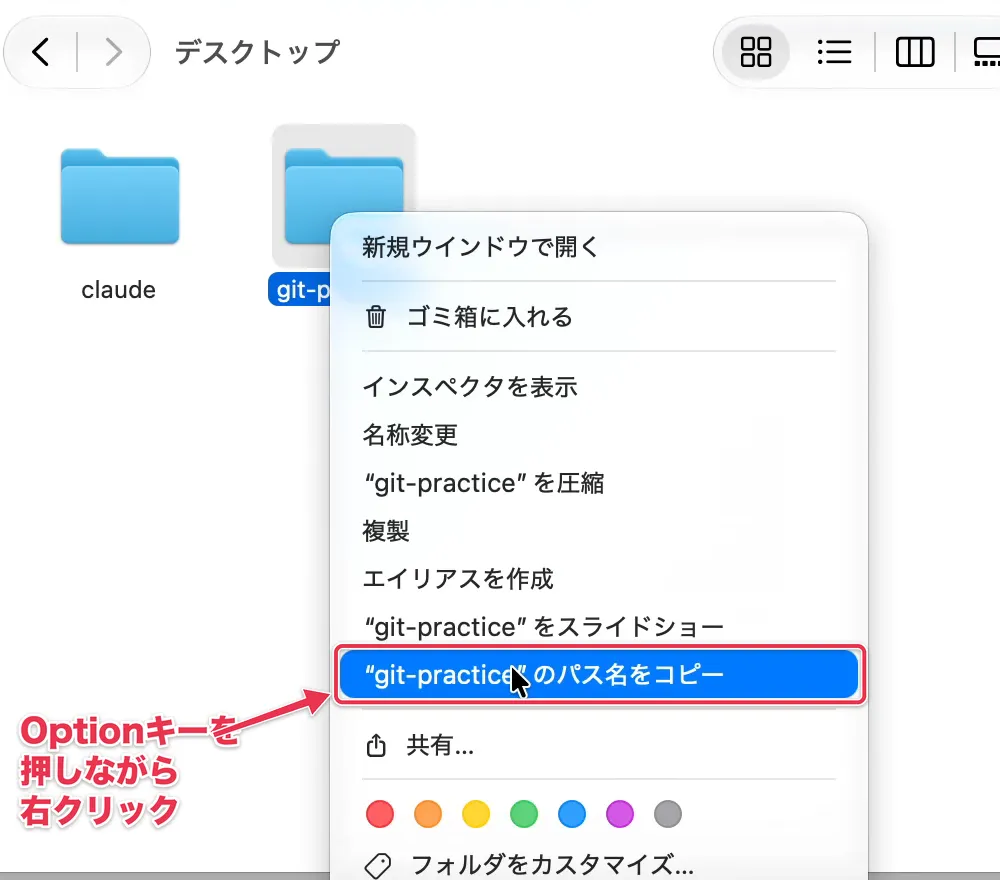1000x880 pixels.
Task: Select the claude folder icon
Action: pos(120,196)
